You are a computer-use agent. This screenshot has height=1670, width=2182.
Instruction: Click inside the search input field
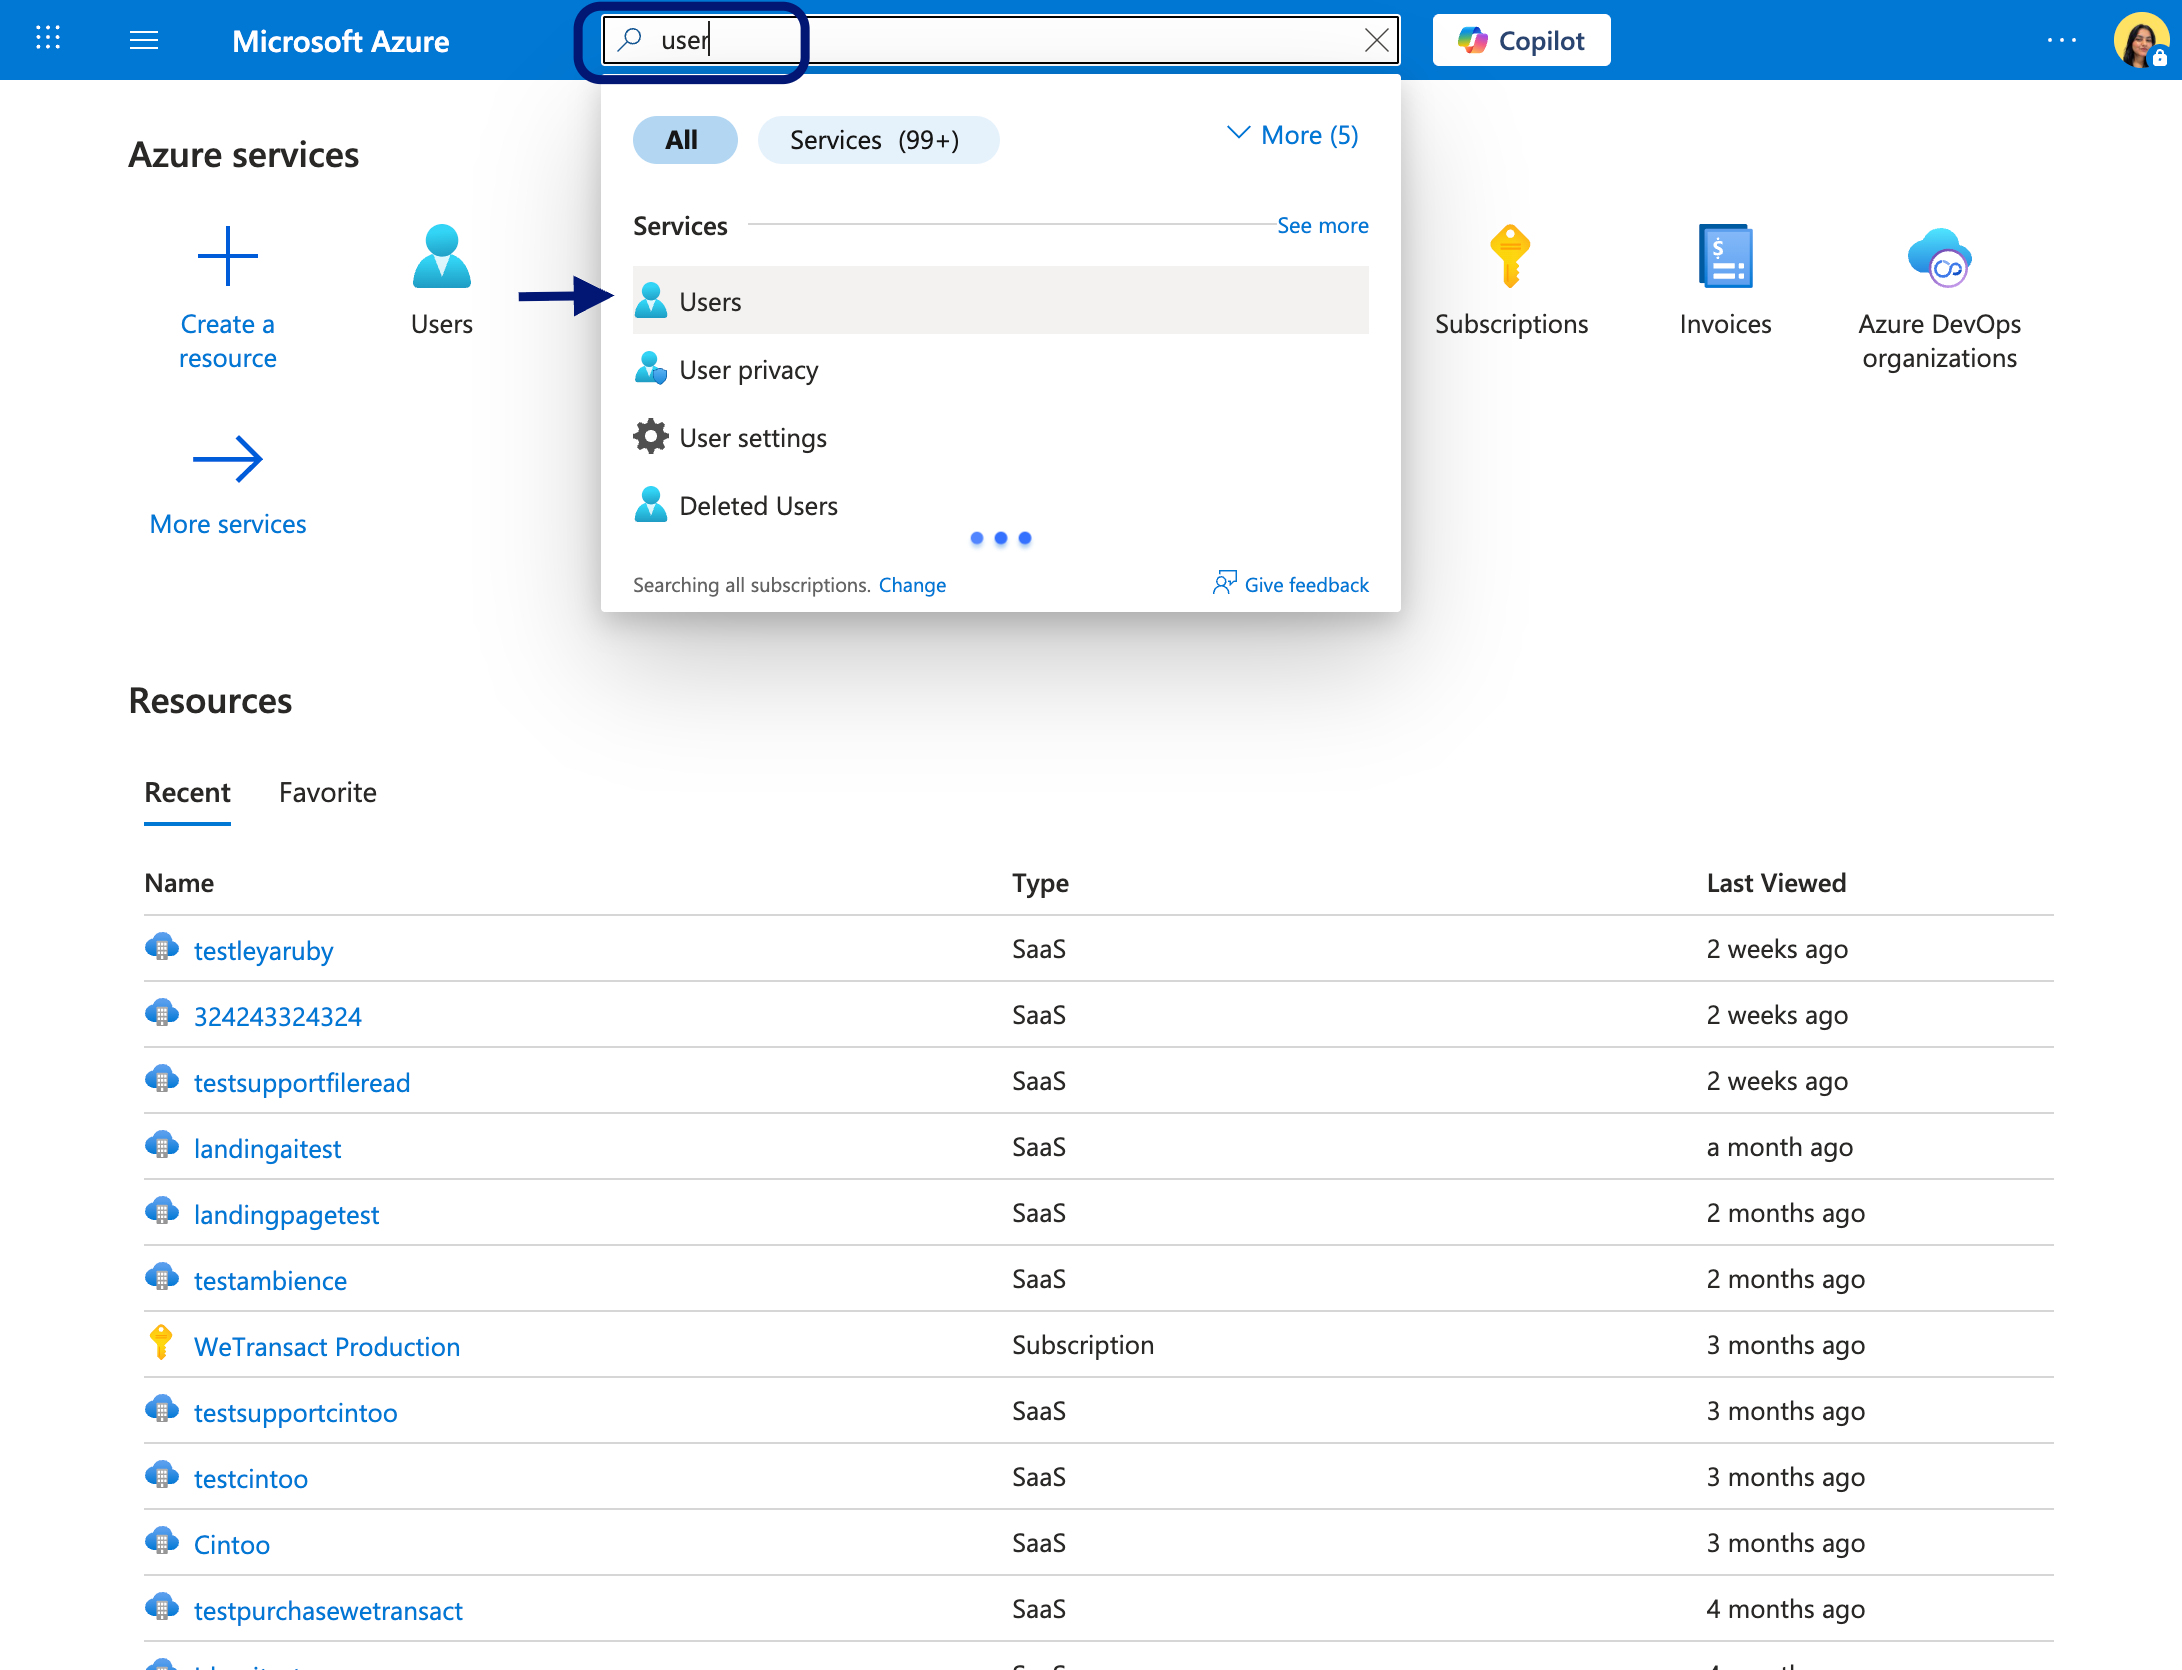(x=1000, y=40)
